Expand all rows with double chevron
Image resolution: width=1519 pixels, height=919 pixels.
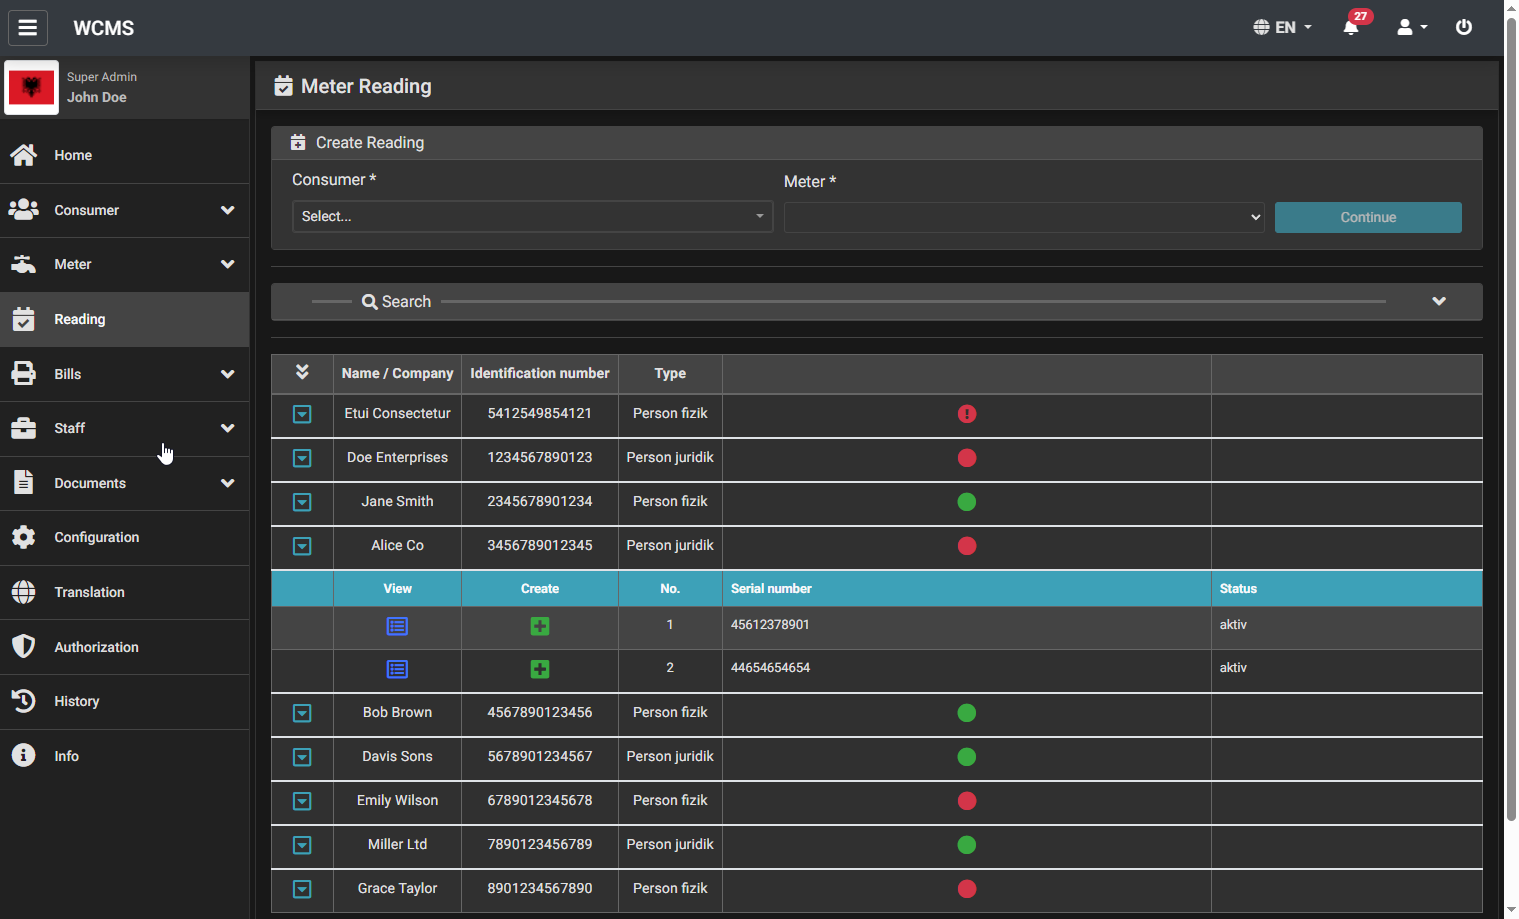302,373
